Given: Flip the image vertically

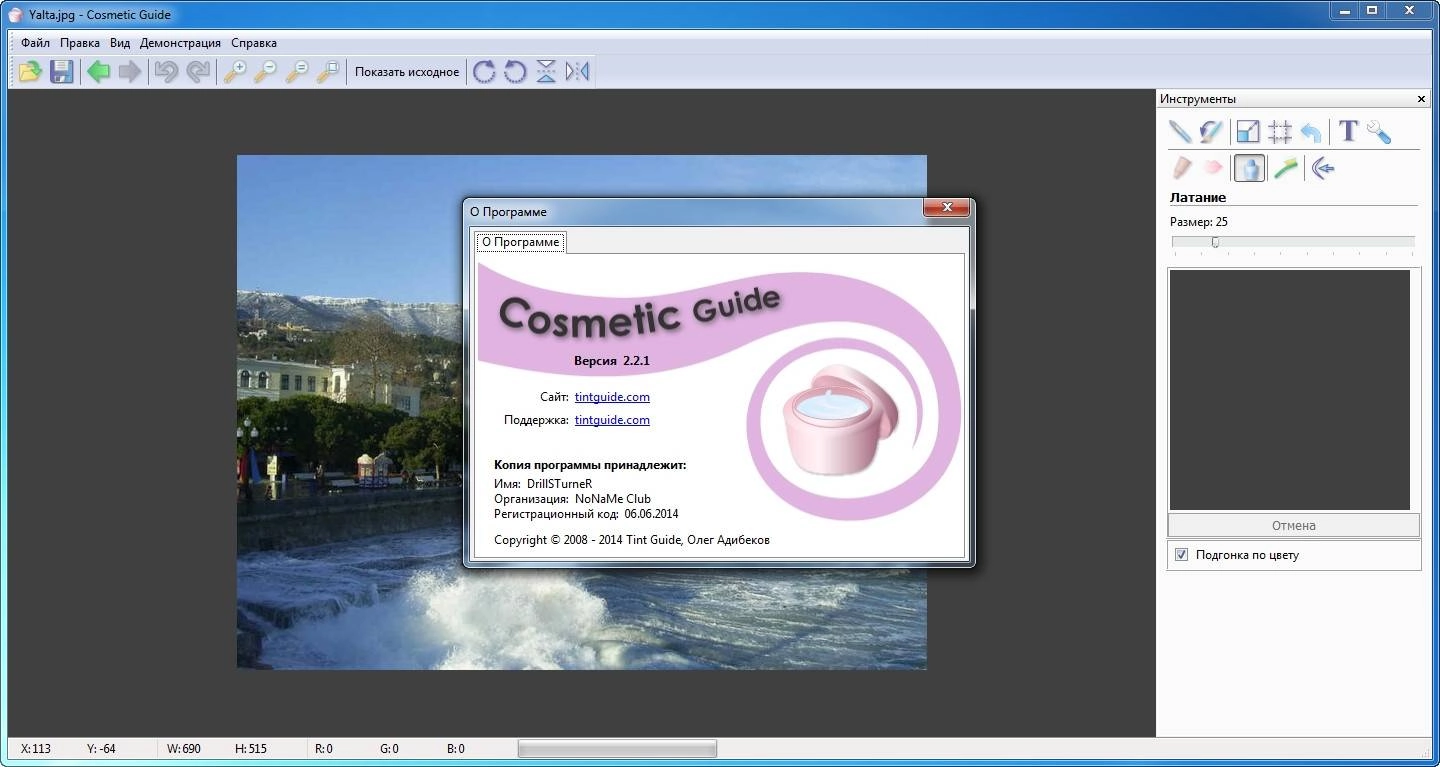Looking at the screenshot, I should [546, 72].
